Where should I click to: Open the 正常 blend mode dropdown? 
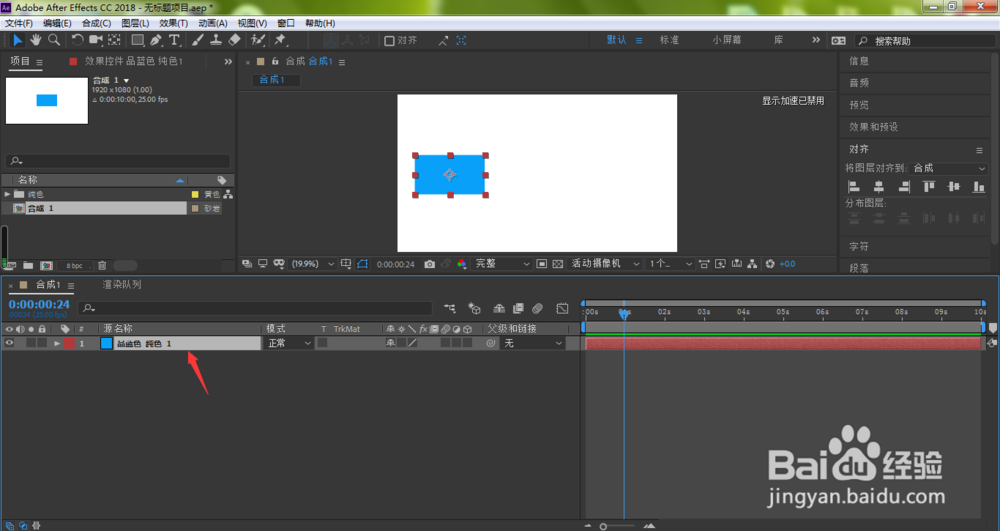[288, 343]
